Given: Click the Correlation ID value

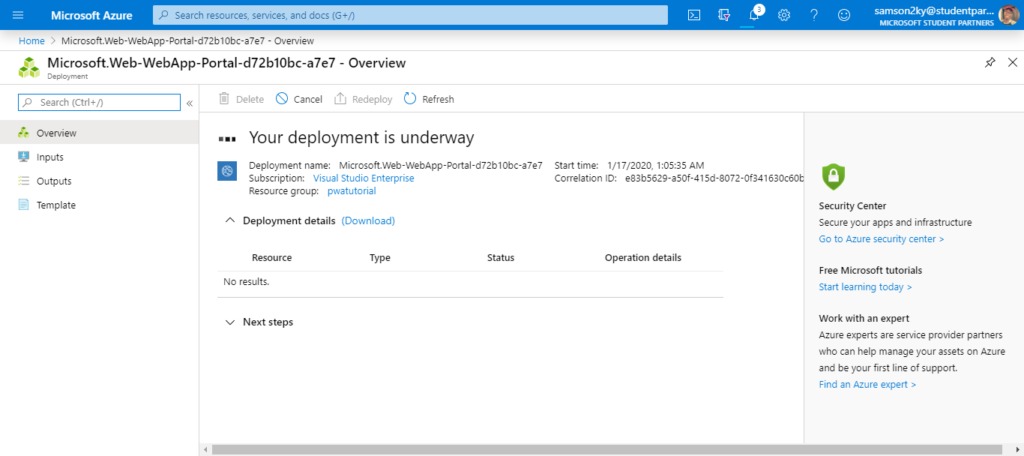Looking at the screenshot, I should click(x=714, y=178).
